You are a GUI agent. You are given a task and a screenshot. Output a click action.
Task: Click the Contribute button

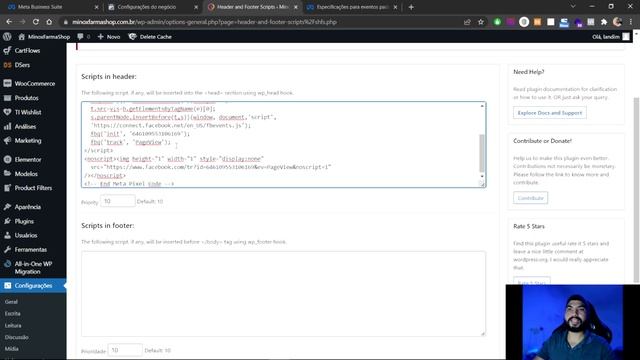pos(531,198)
